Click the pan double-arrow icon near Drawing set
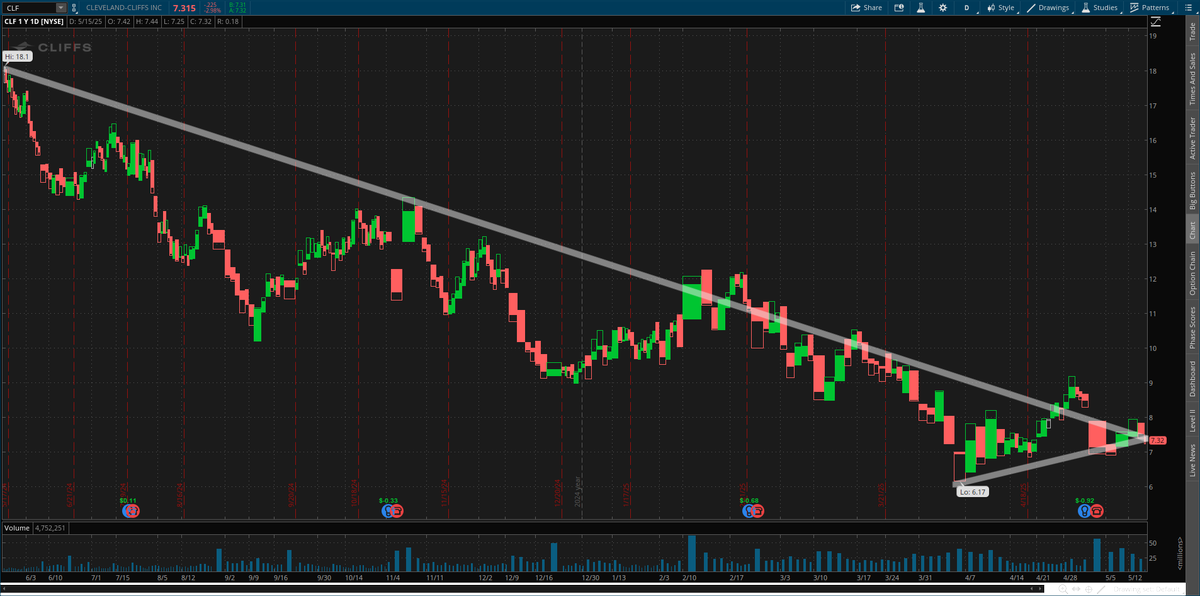The height and width of the screenshot is (596, 1200). 1075,588
